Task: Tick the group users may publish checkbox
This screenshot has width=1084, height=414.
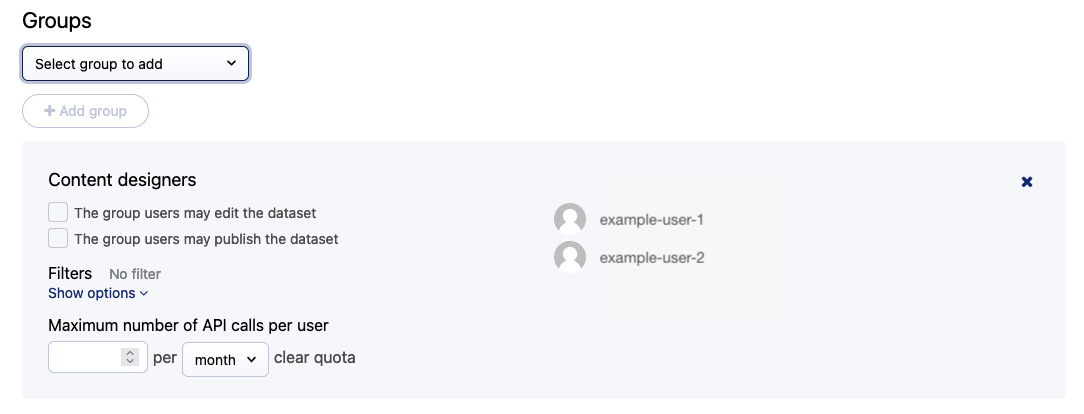Action: pyautogui.click(x=58, y=238)
